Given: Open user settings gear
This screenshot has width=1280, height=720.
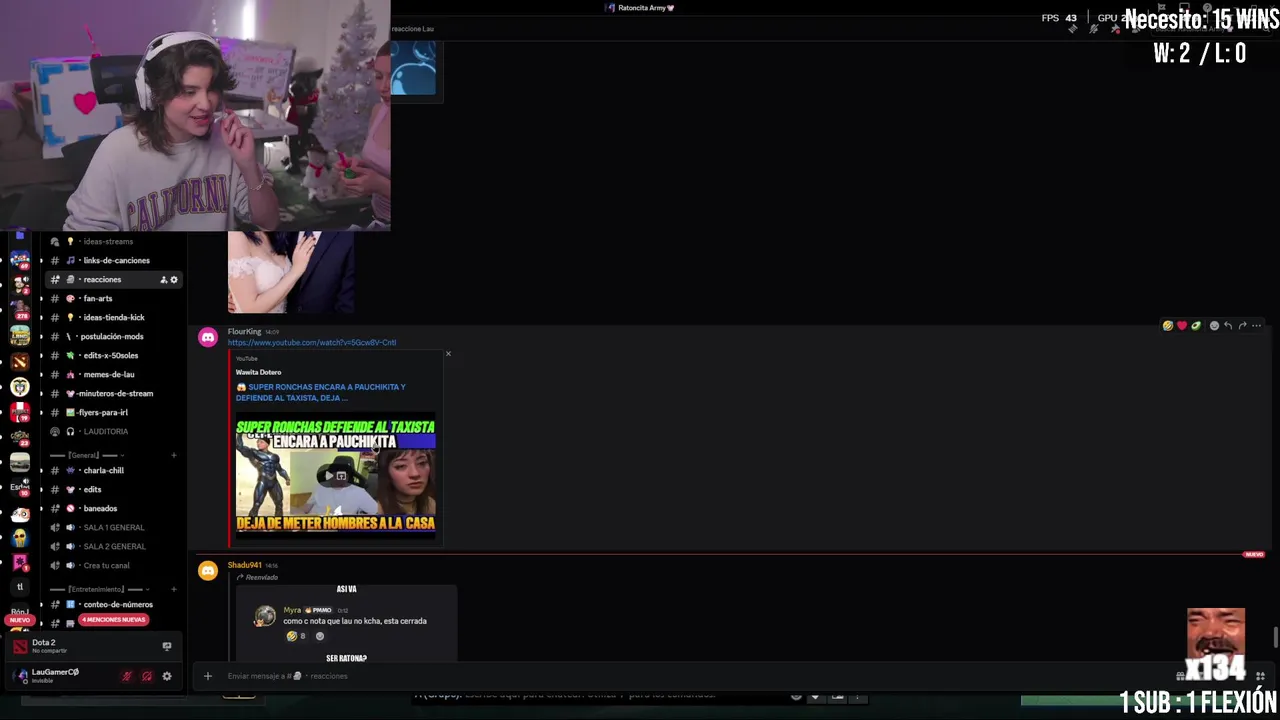Looking at the screenshot, I should [167, 676].
